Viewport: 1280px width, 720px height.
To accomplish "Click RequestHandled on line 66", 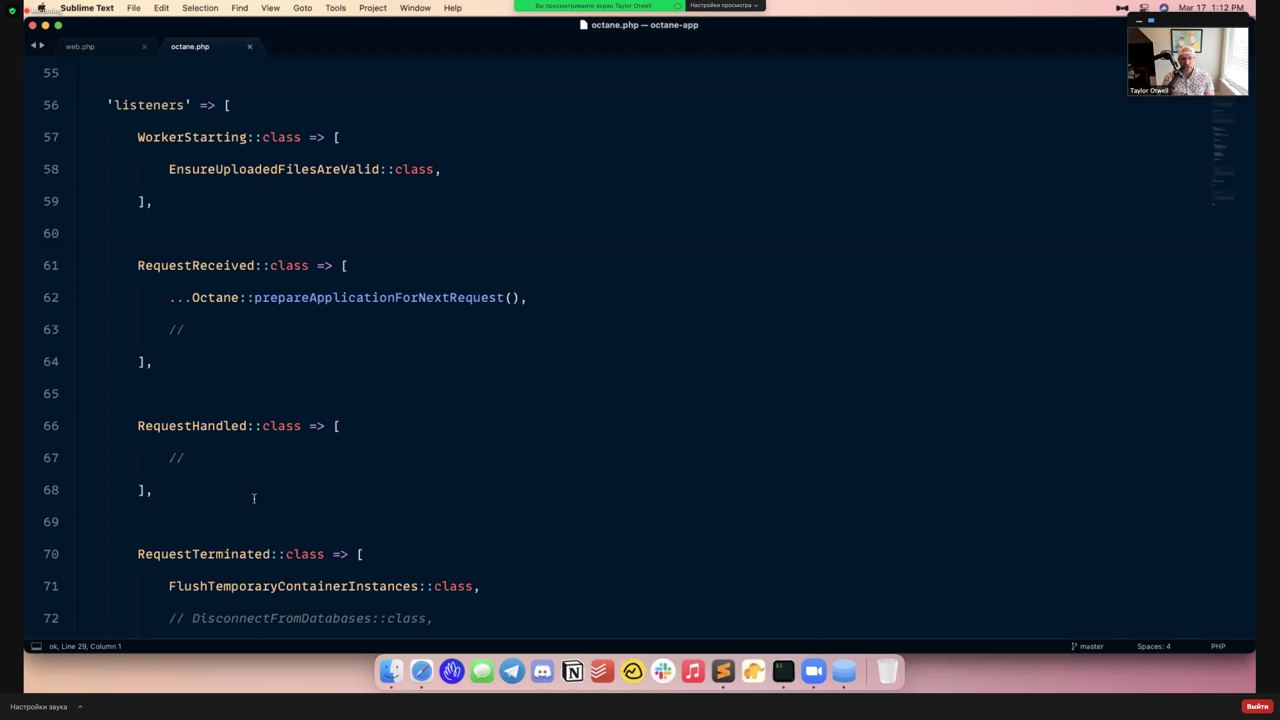I will pyautogui.click(x=192, y=426).
